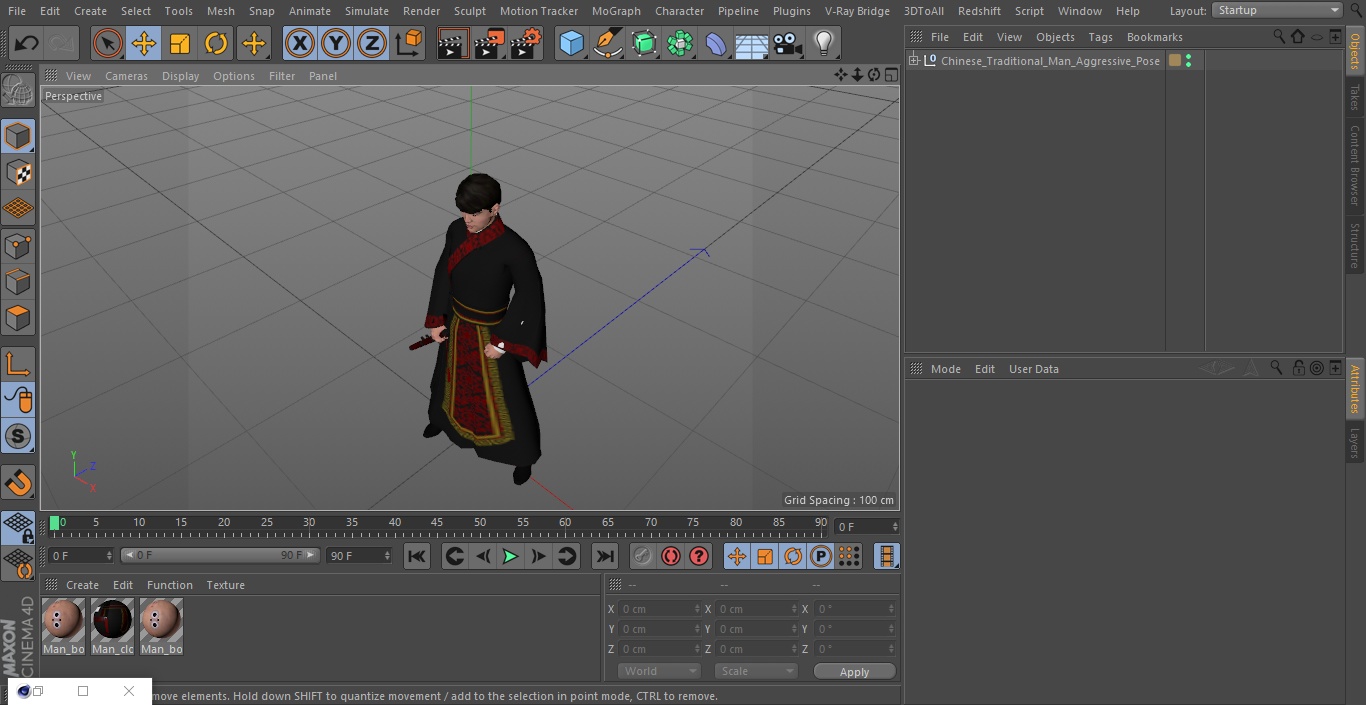This screenshot has width=1366, height=705.
Task: Open the Simulate menu
Action: tap(367, 11)
